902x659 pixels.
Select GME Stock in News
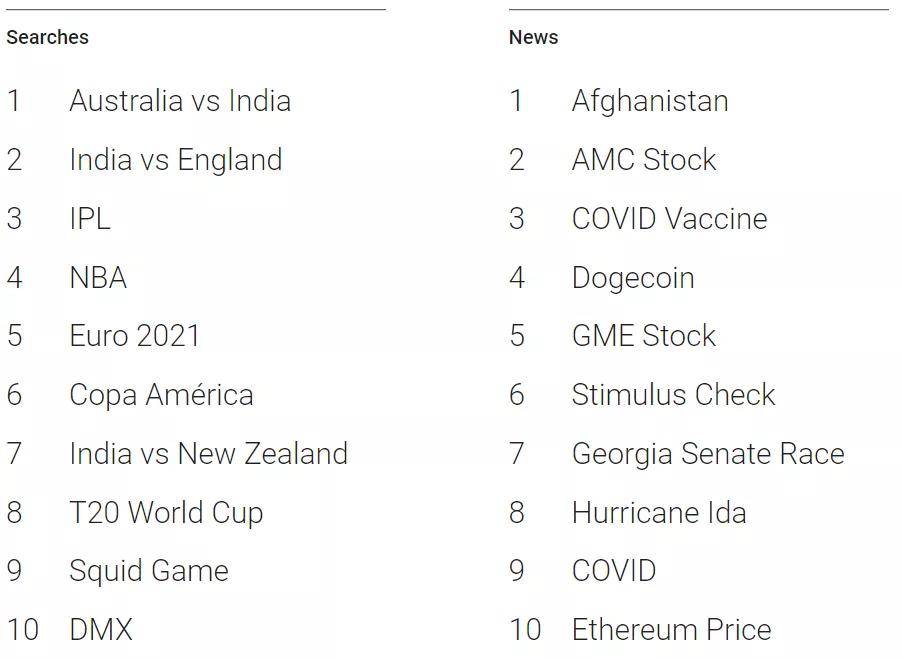[x=644, y=336]
